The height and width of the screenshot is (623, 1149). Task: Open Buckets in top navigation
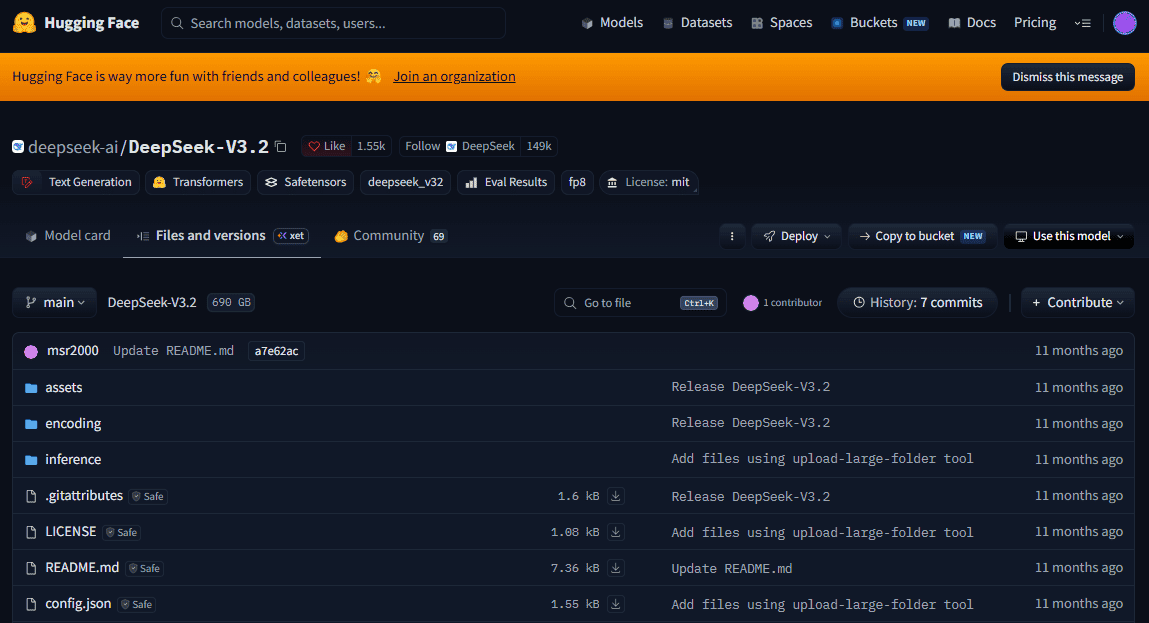(879, 23)
